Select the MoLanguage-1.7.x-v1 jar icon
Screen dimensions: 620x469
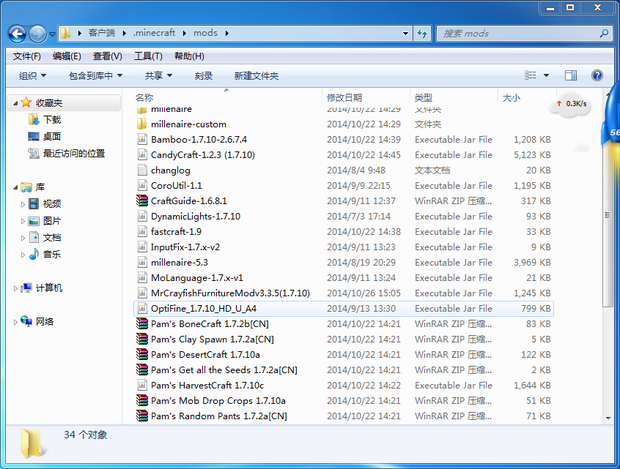pos(142,278)
